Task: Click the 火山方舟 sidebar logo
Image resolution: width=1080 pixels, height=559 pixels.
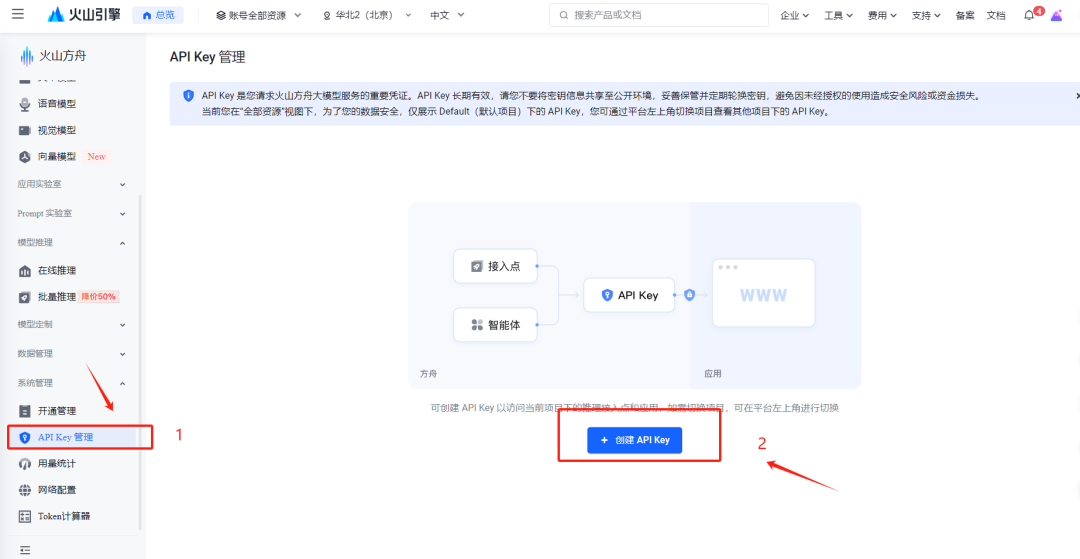Action: (x=52, y=56)
